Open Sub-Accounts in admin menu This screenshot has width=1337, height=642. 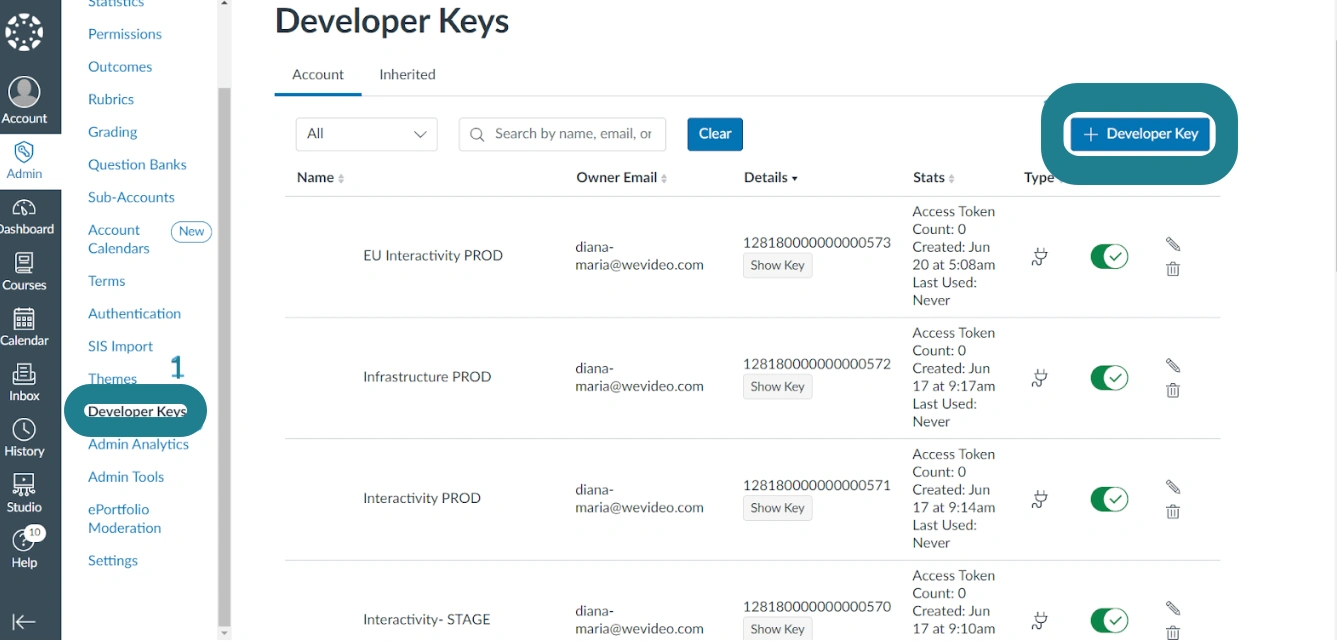(131, 197)
